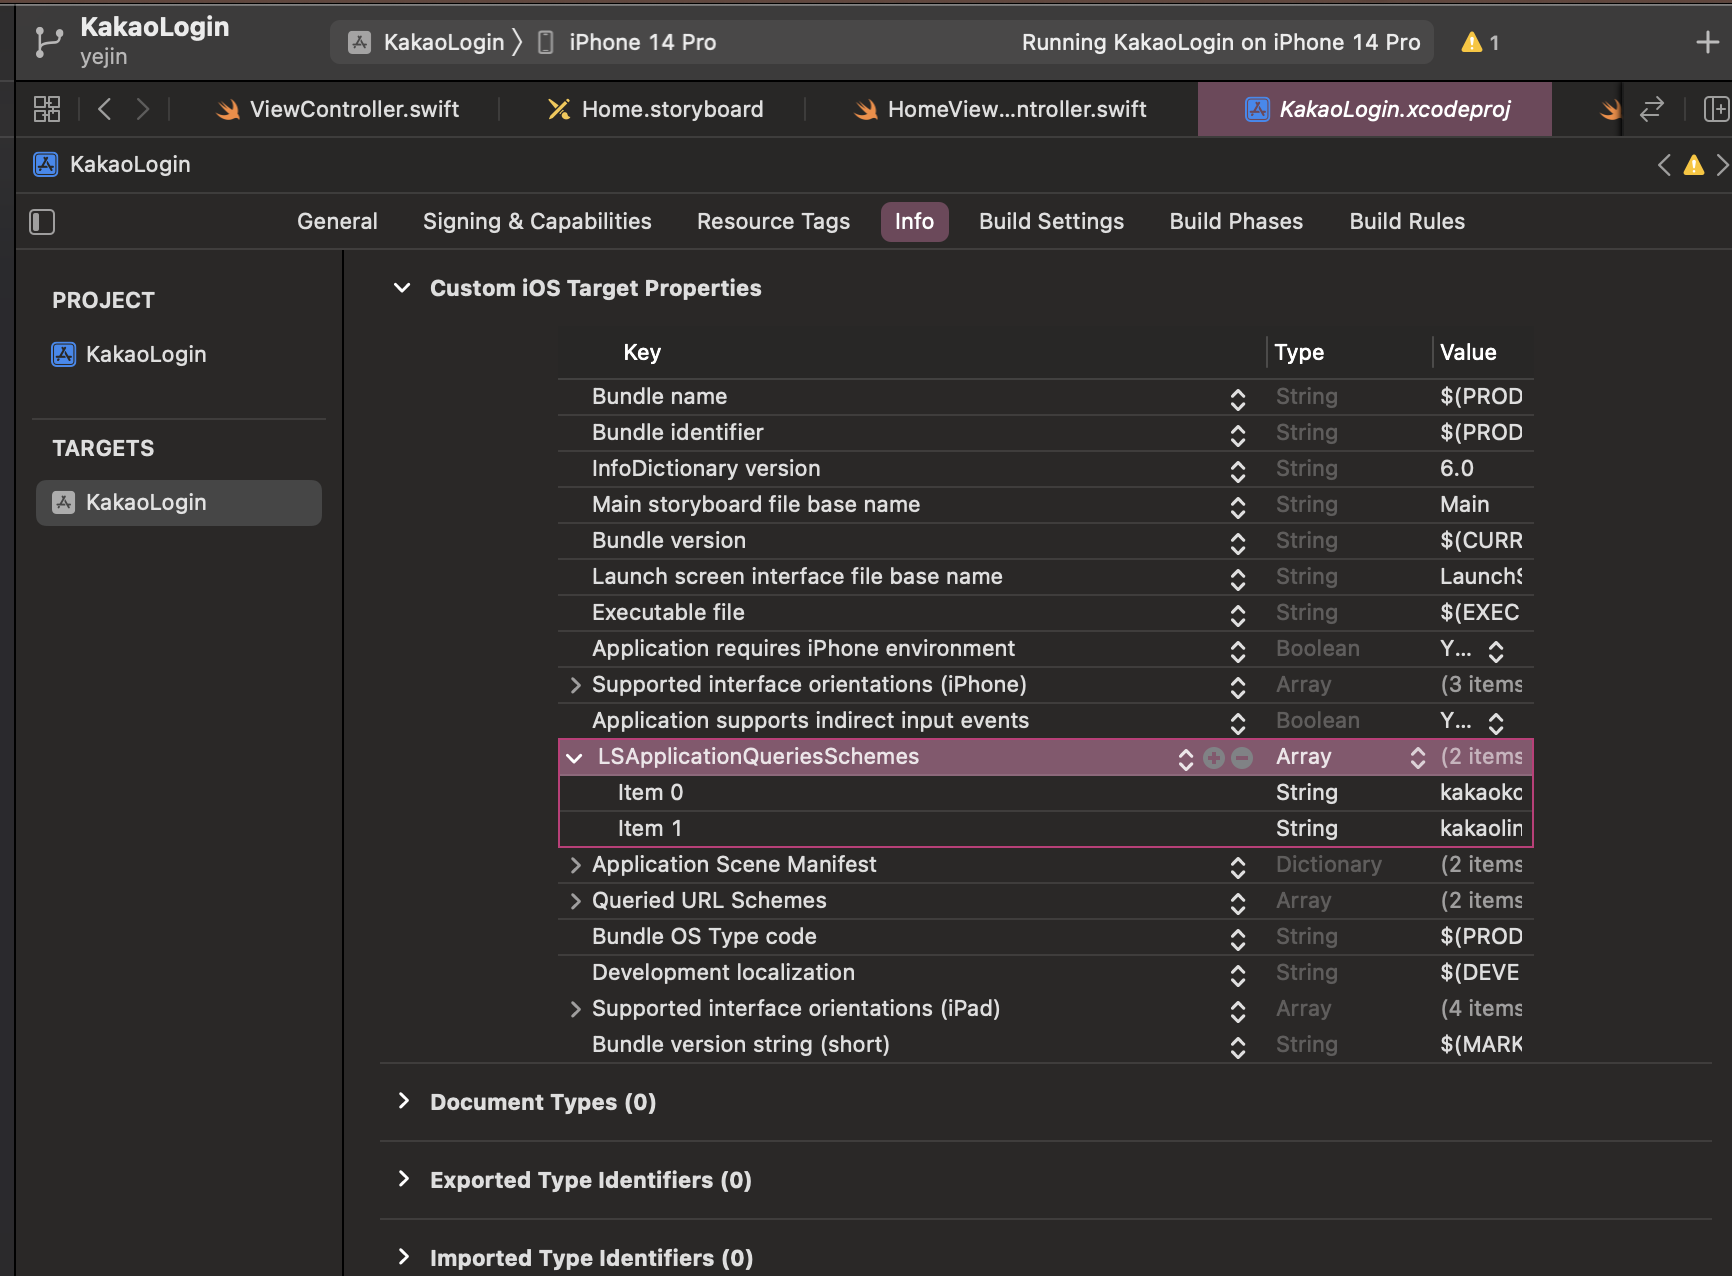
Task: Click the add item plus on LSApplicationQueriesSchemes
Action: 1214,758
